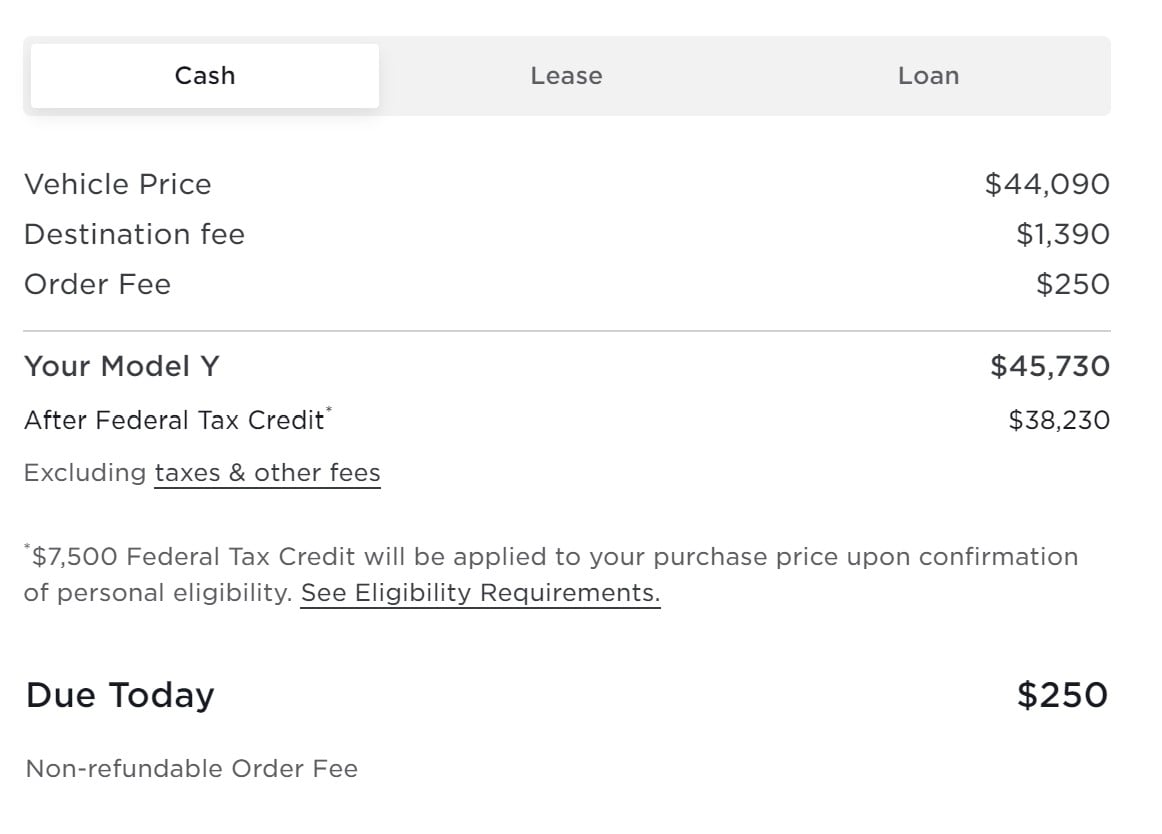Click the Order Fee line item
This screenshot has width=1162, height=834.
[96, 284]
